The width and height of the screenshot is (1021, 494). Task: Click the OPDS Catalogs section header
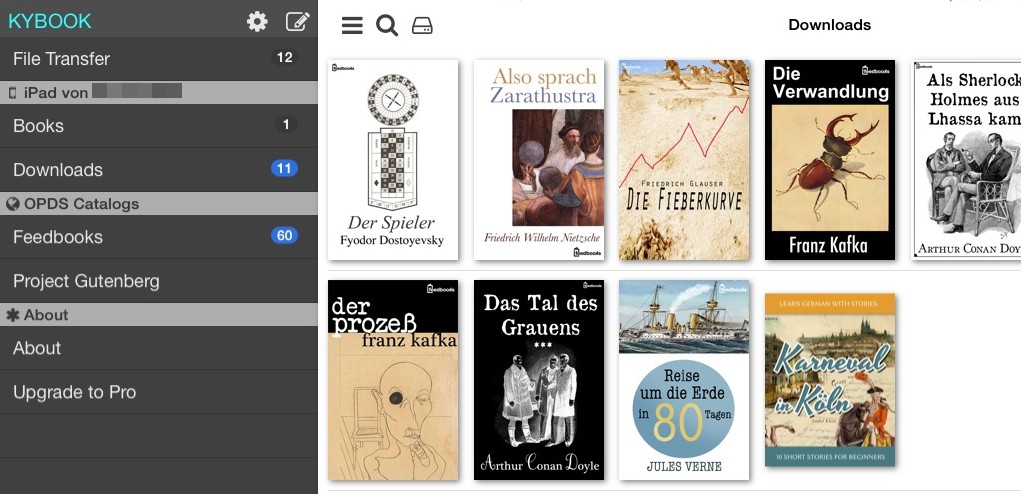(x=159, y=204)
